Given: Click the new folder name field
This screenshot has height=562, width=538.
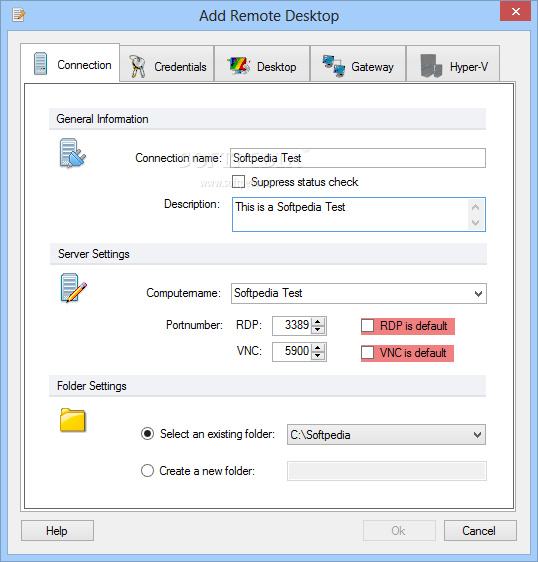Looking at the screenshot, I should click(x=387, y=471).
